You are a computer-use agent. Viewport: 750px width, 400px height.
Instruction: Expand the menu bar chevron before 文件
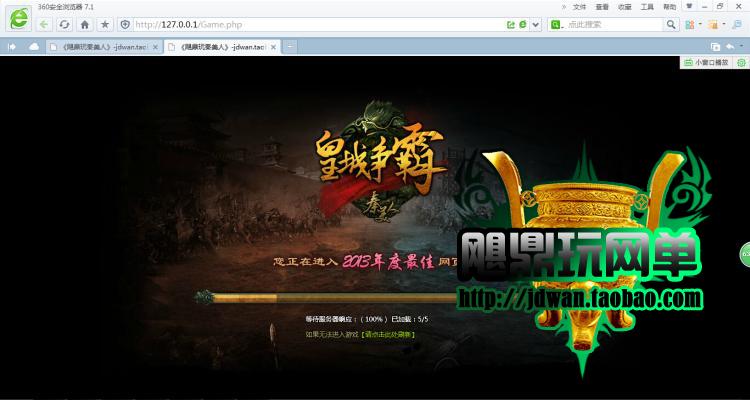pyautogui.click(x=564, y=7)
